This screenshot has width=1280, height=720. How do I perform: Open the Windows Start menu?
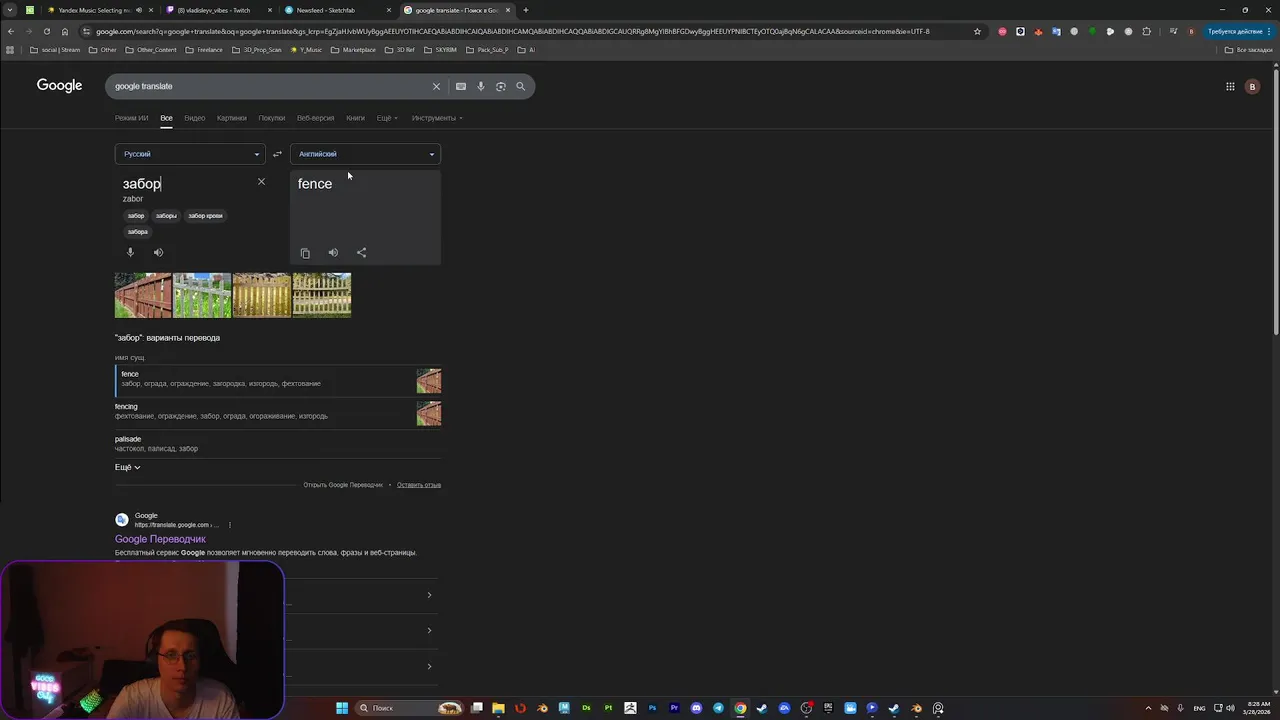click(x=342, y=708)
